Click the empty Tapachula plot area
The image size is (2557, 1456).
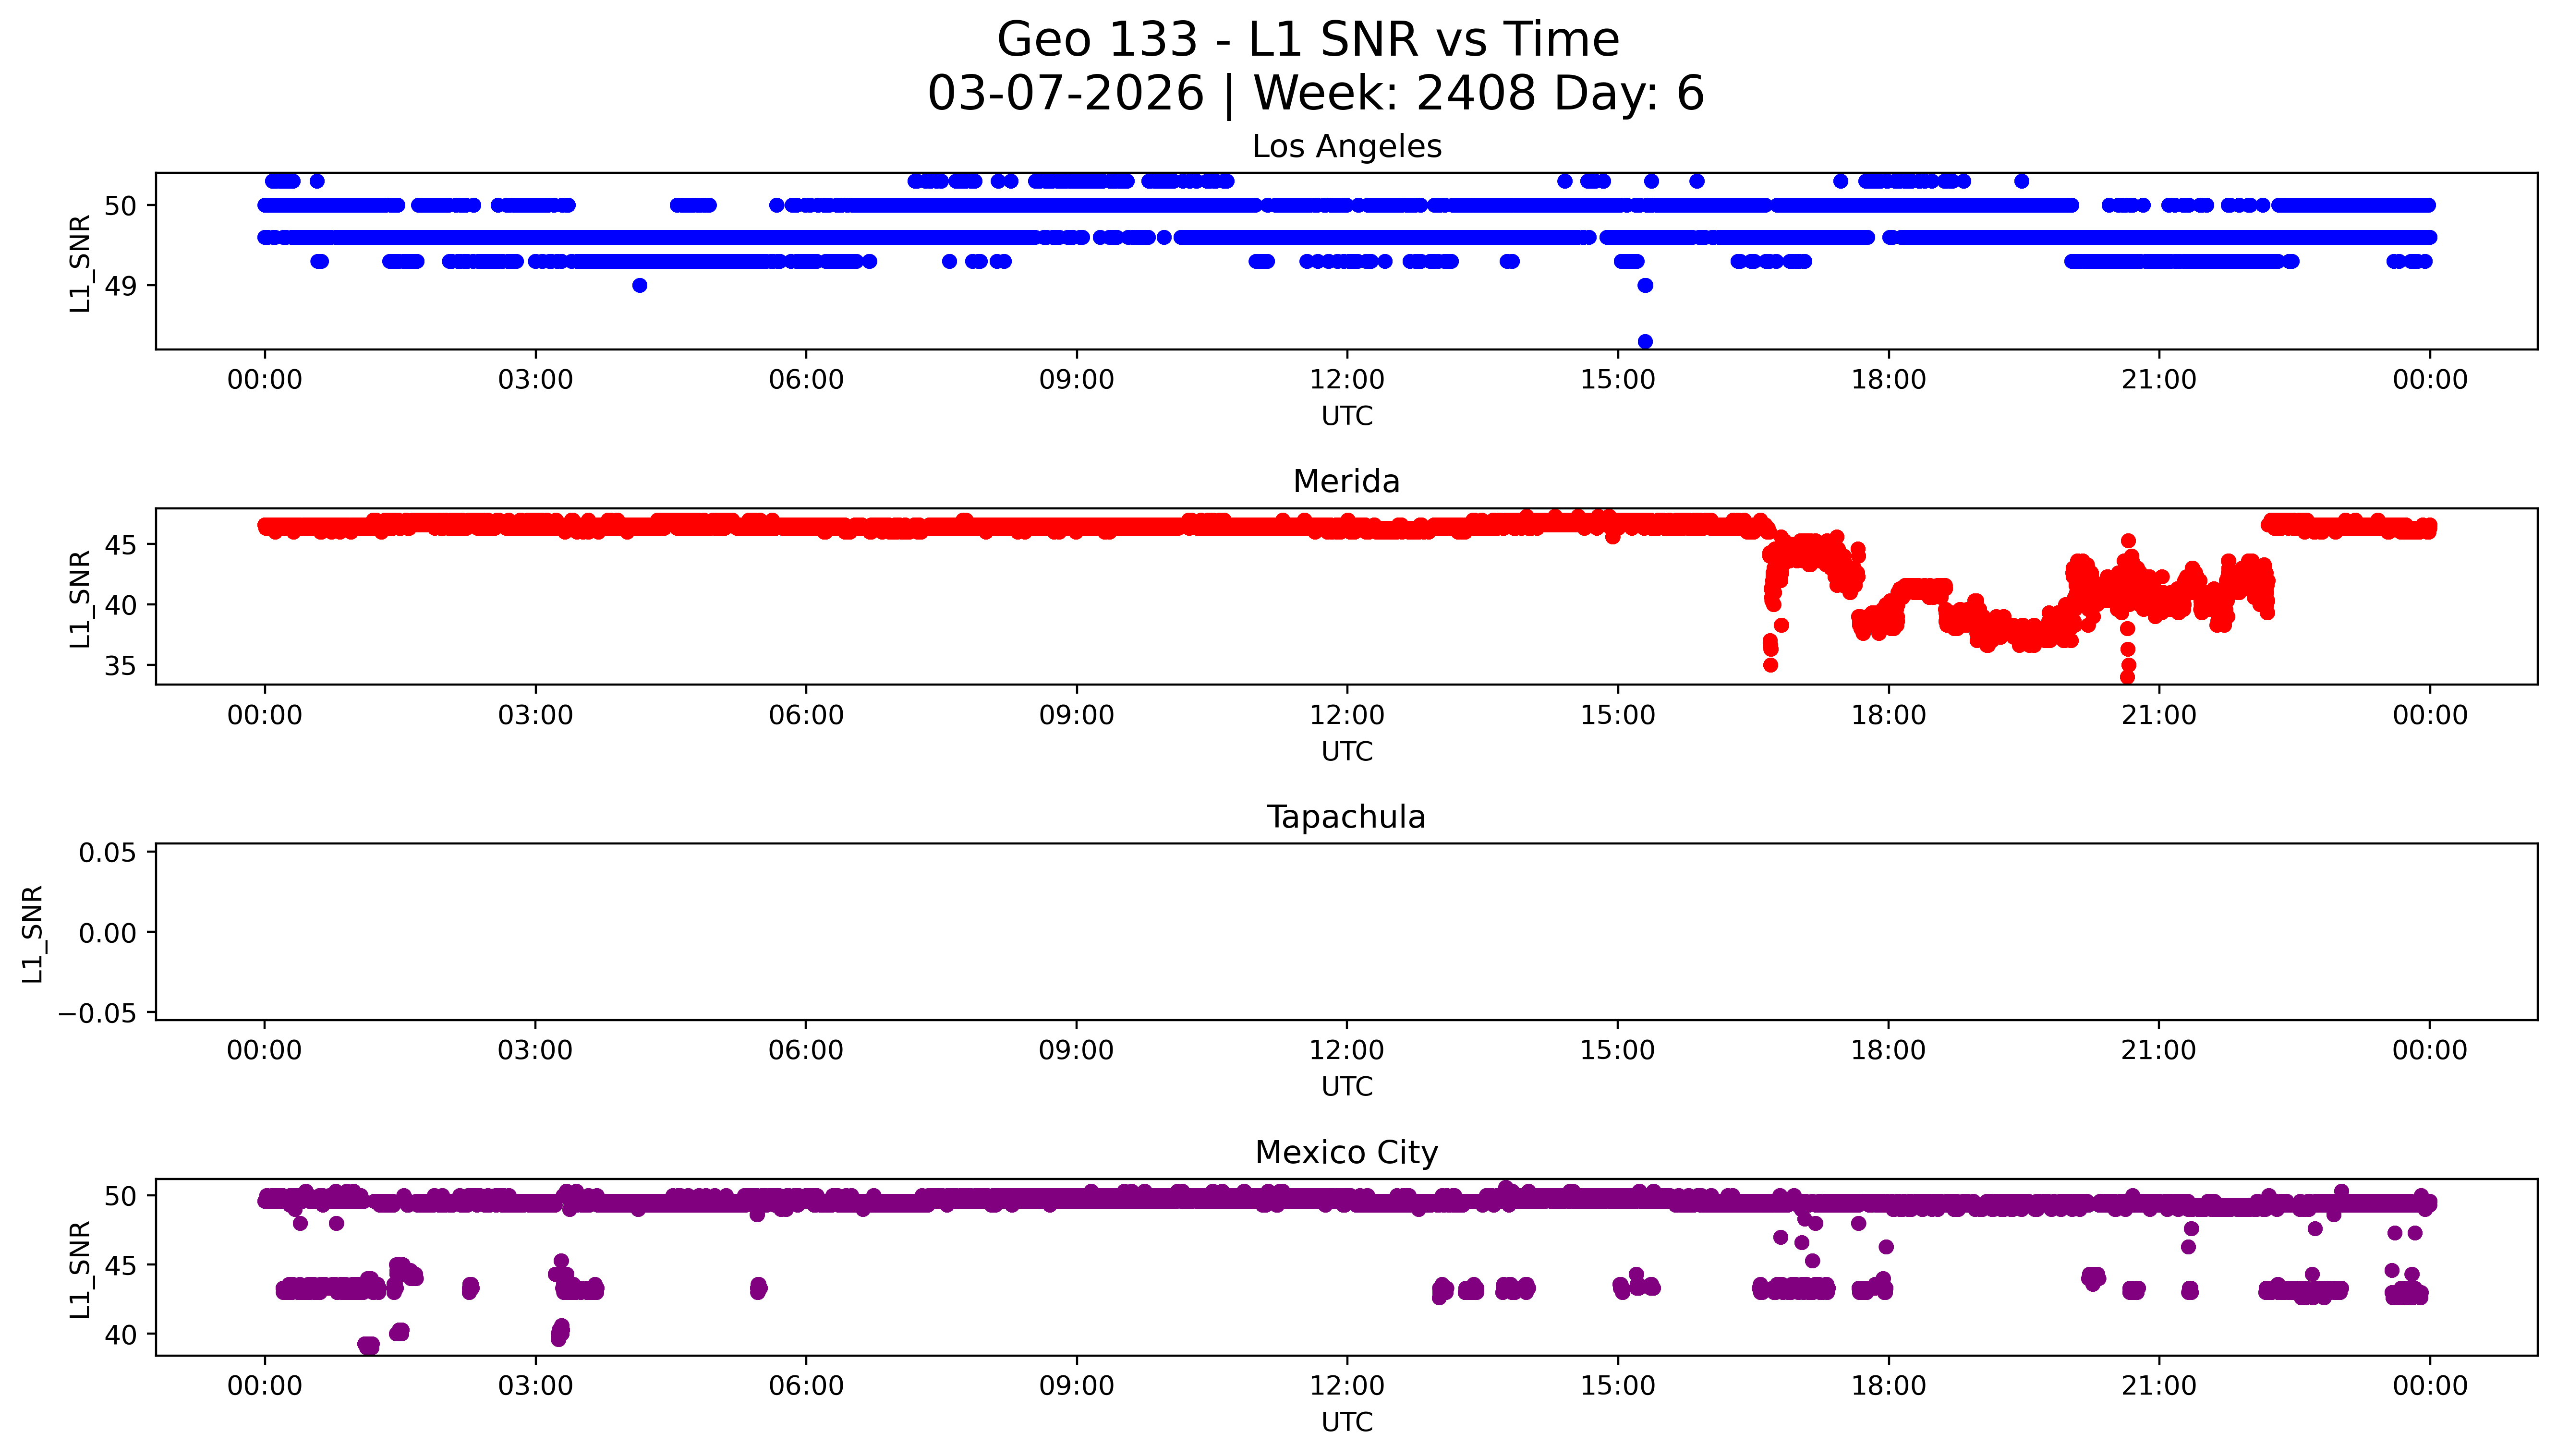pos(1346,932)
